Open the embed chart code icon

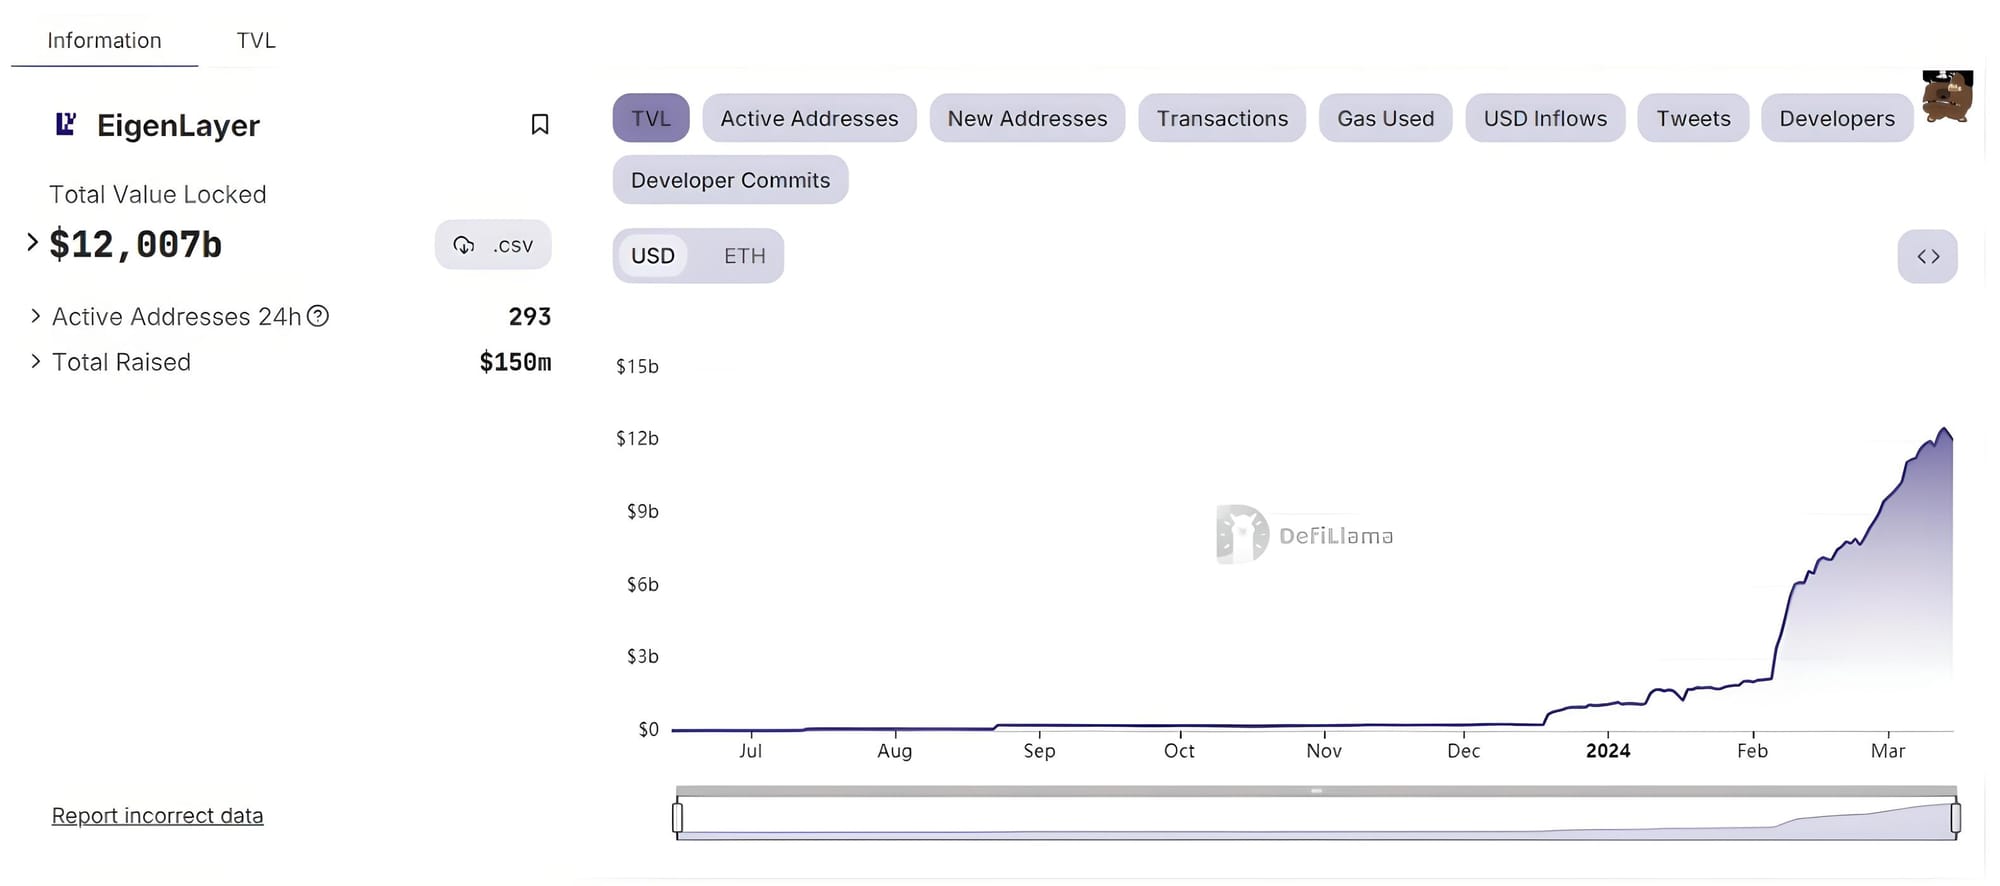[x=1927, y=256]
